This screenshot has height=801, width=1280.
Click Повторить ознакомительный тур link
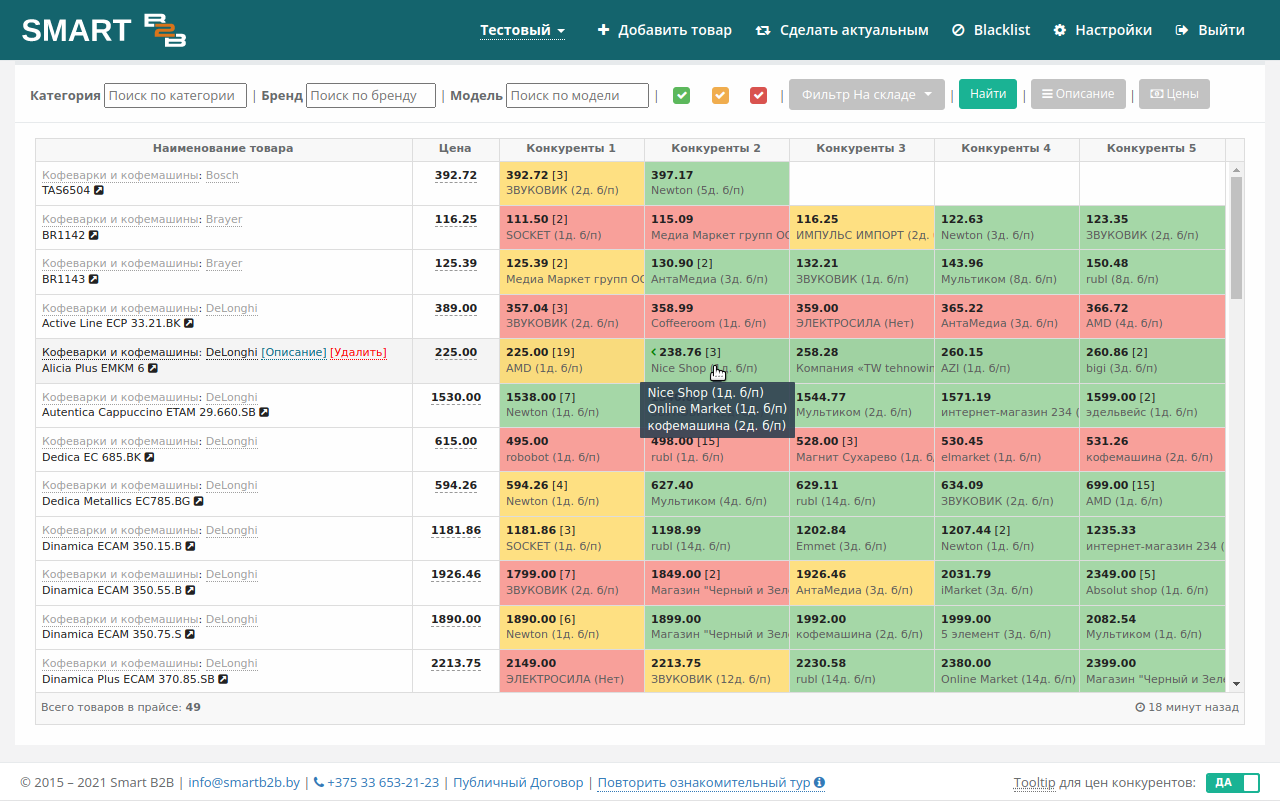(x=704, y=783)
